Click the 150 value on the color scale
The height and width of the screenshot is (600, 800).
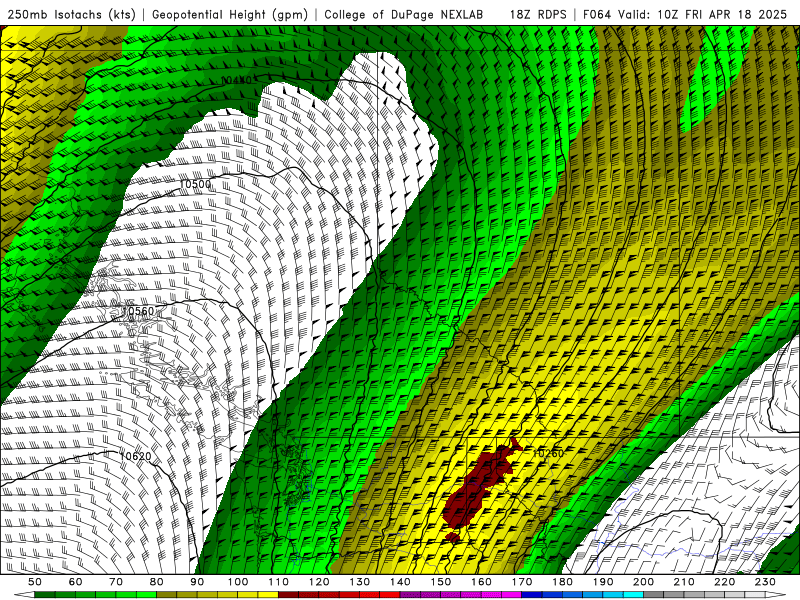point(441,582)
